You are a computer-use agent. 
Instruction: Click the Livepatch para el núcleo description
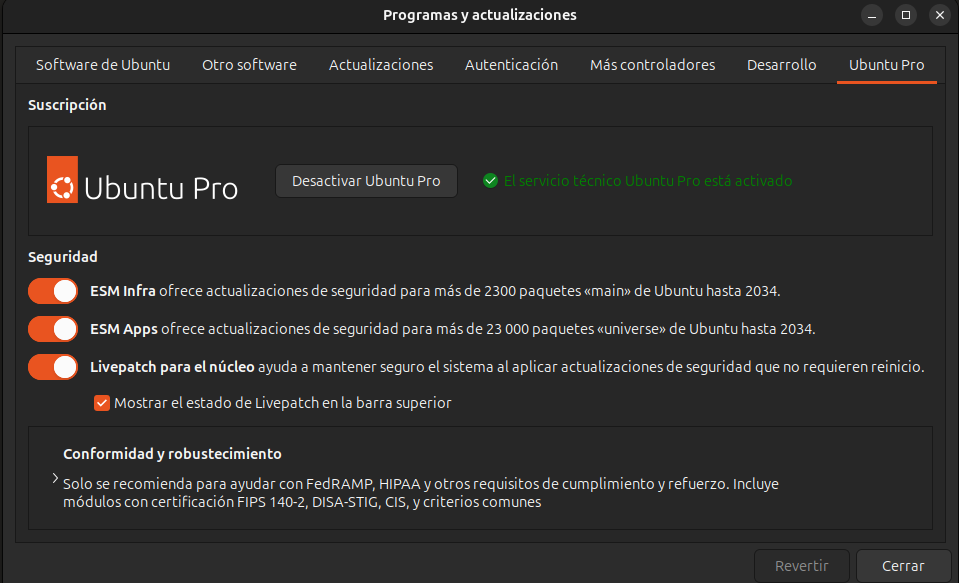(507, 367)
